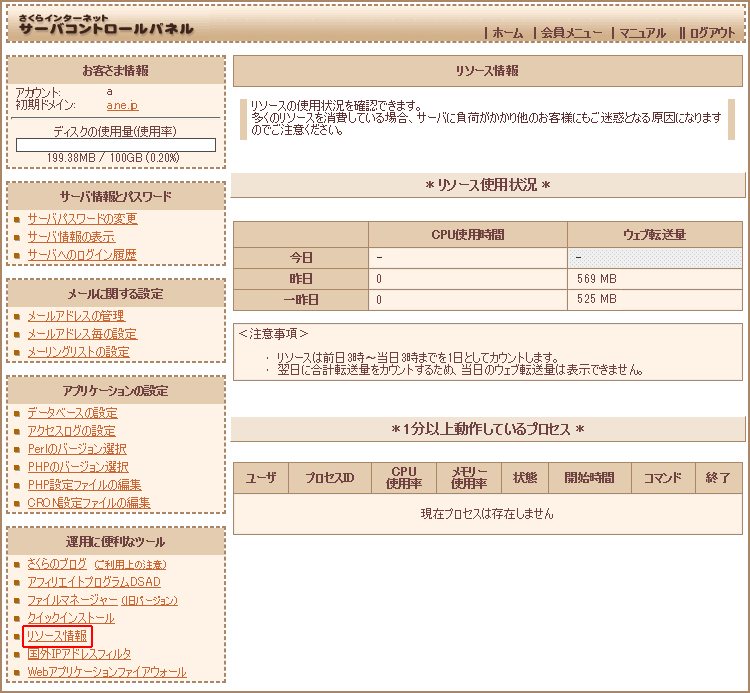Select the highlighted リソース情報 link

click(x=58, y=636)
